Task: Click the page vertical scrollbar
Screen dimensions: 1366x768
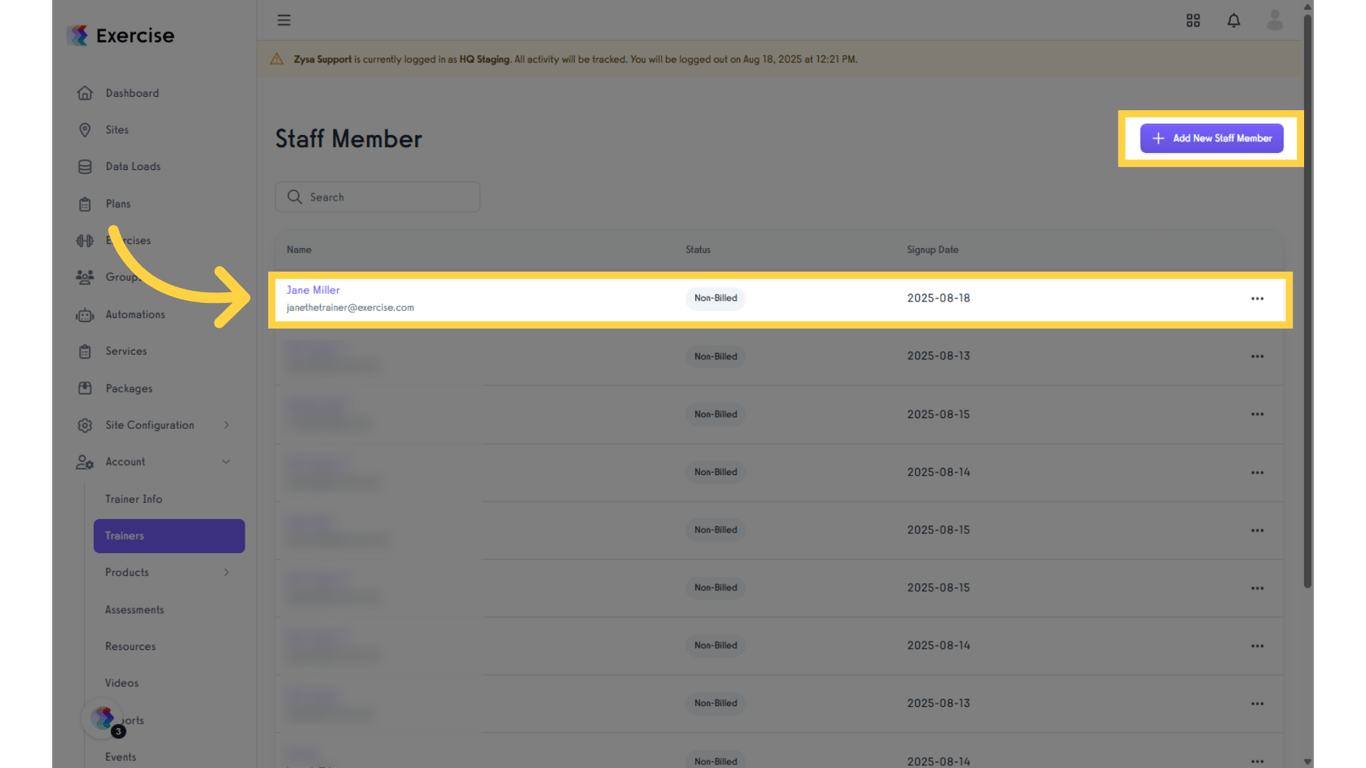Action: pos(1307,300)
